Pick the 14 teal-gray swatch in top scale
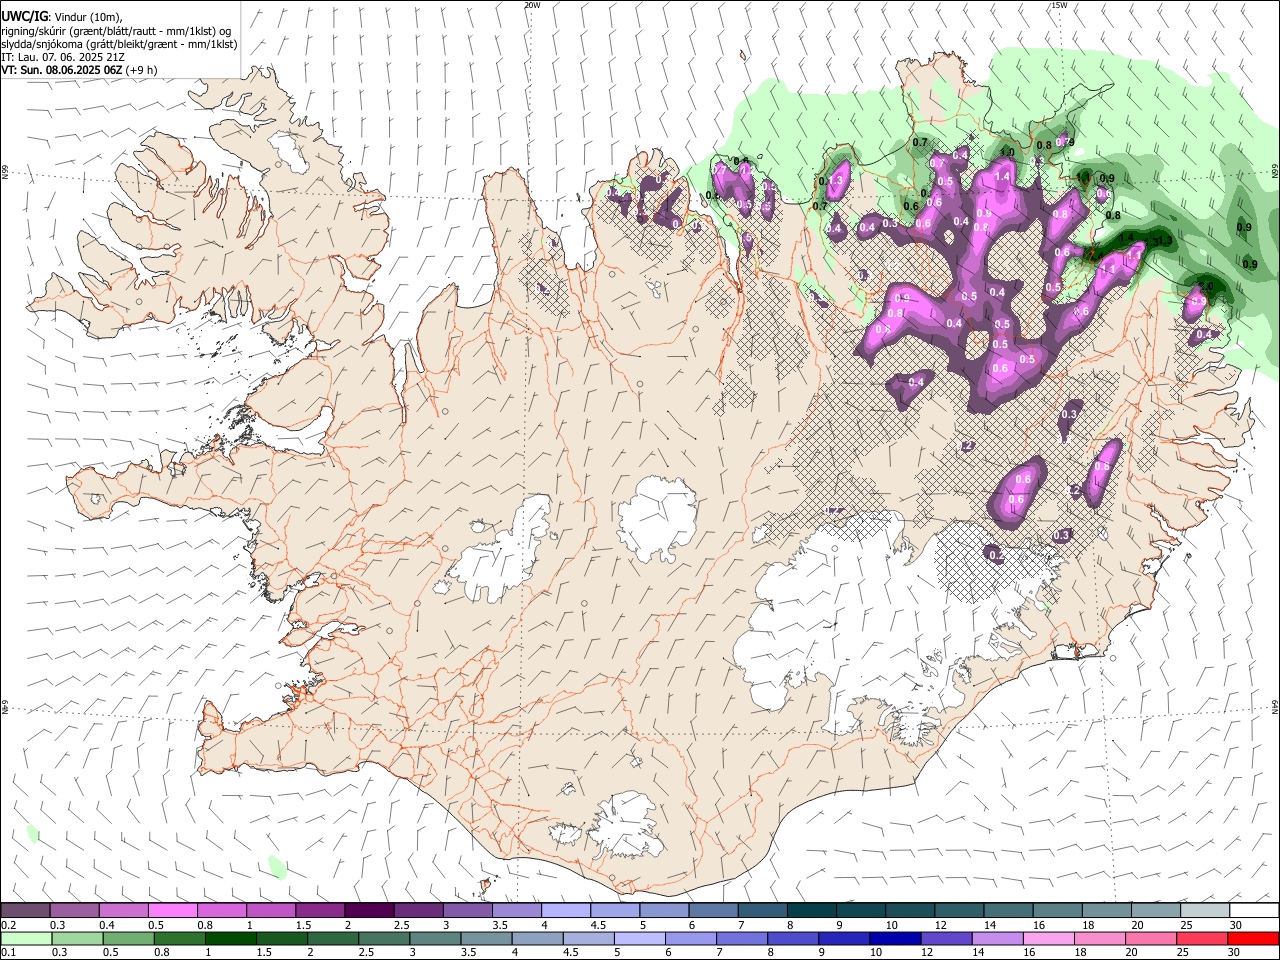Image resolution: width=1280 pixels, height=960 pixels. (x=1009, y=910)
